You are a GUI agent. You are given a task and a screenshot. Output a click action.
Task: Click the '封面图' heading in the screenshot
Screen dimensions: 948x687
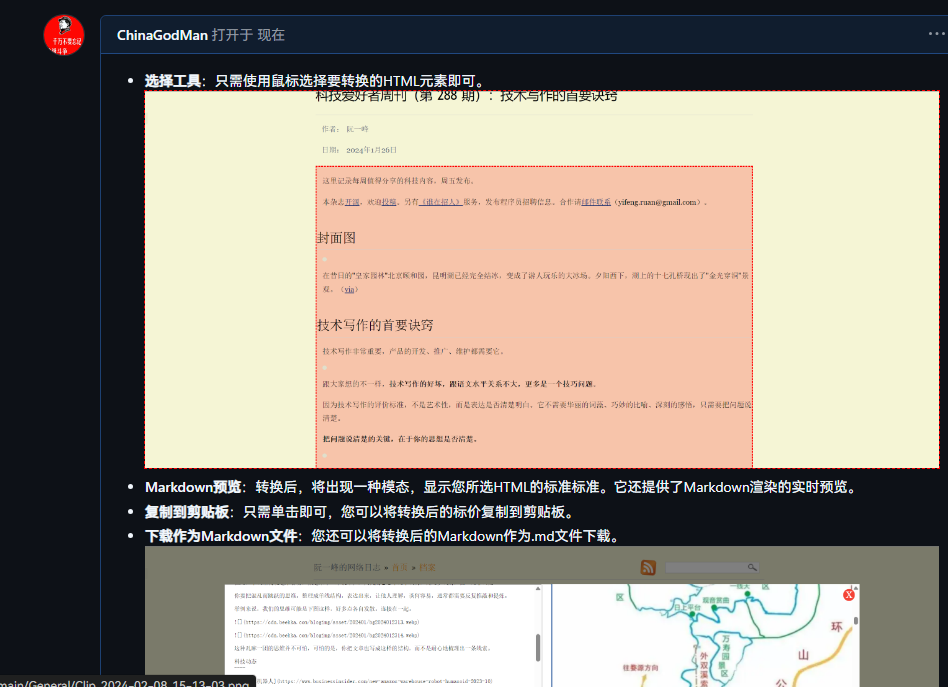336,238
